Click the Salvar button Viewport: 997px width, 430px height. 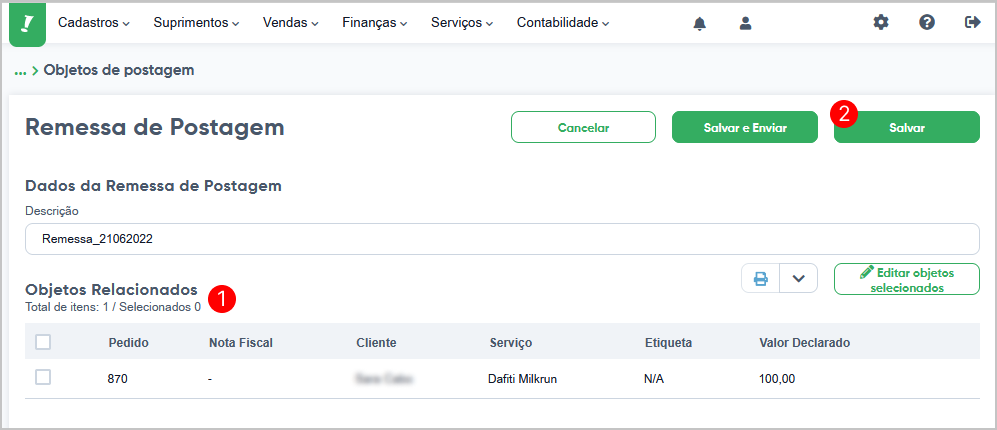pos(907,127)
